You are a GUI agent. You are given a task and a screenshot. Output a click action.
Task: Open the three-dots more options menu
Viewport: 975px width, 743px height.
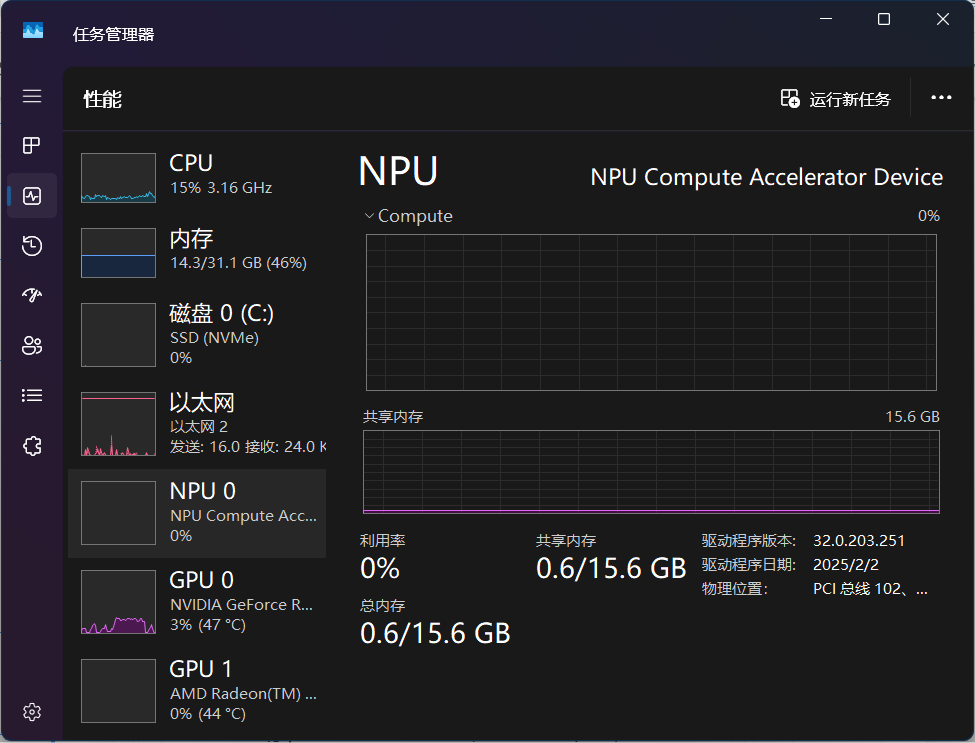click(x=941, y=98)
